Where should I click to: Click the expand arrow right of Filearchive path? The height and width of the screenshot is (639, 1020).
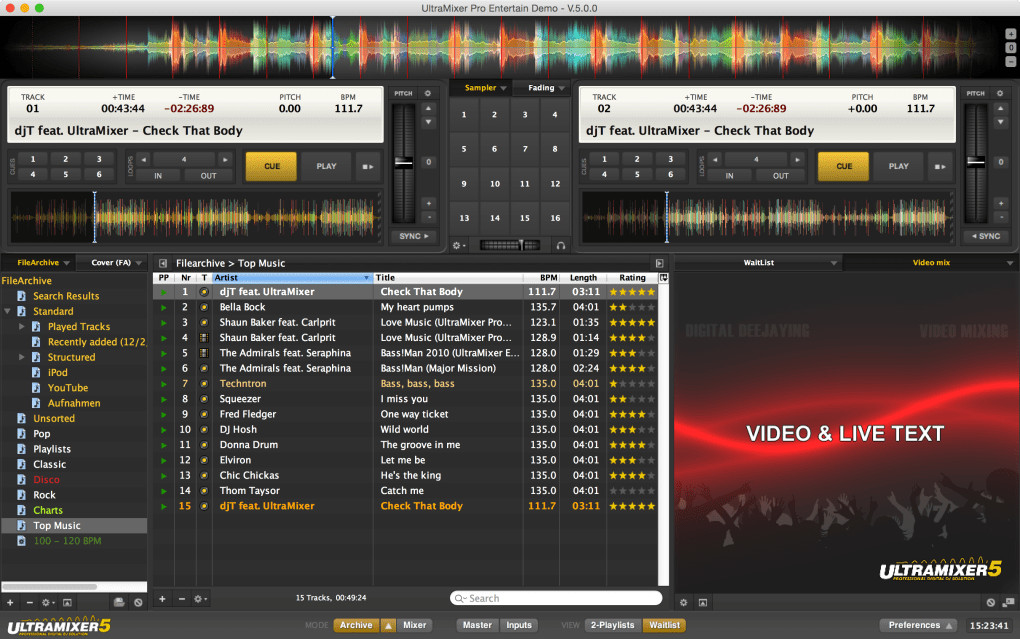[660, 264]
